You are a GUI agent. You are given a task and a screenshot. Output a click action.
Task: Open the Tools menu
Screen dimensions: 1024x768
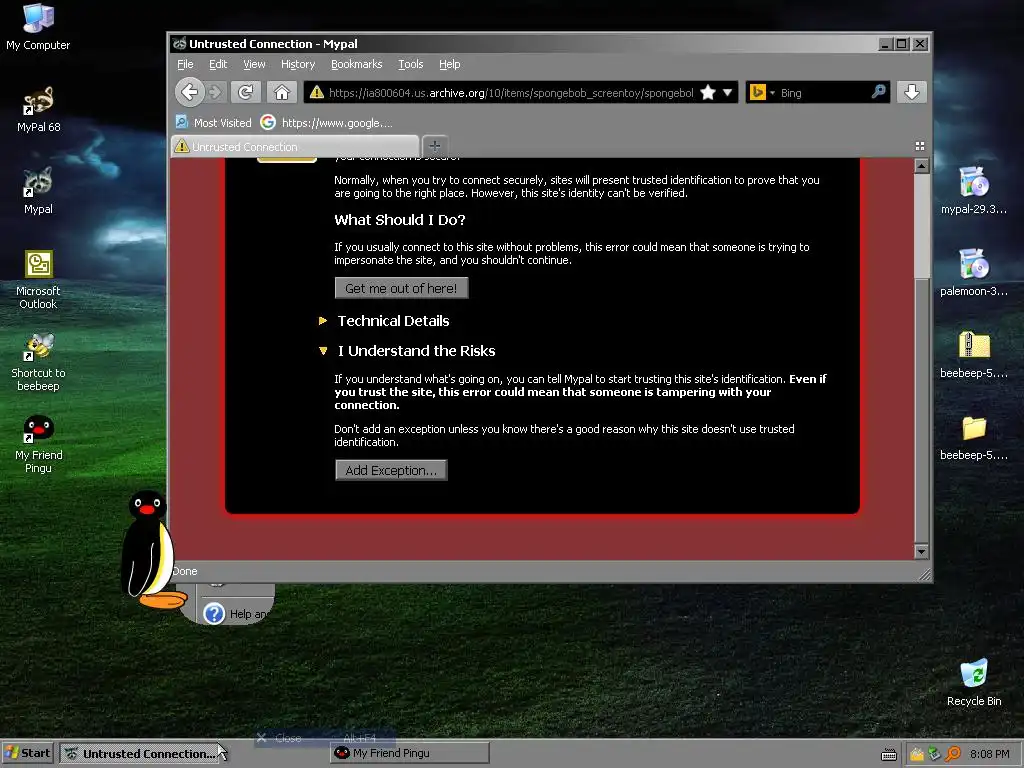coord(411,64)
